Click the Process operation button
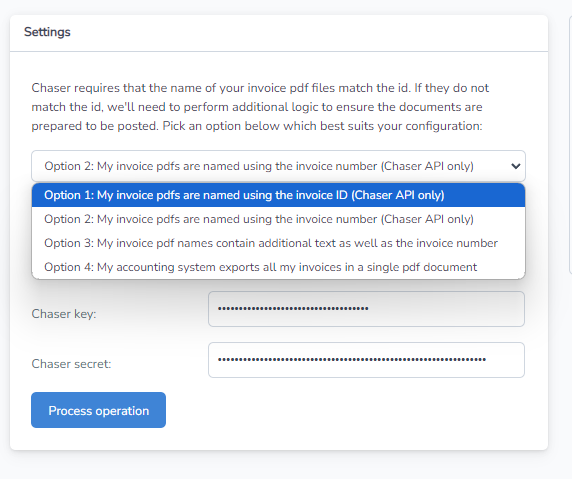The image size is (572, 479). 98,410
